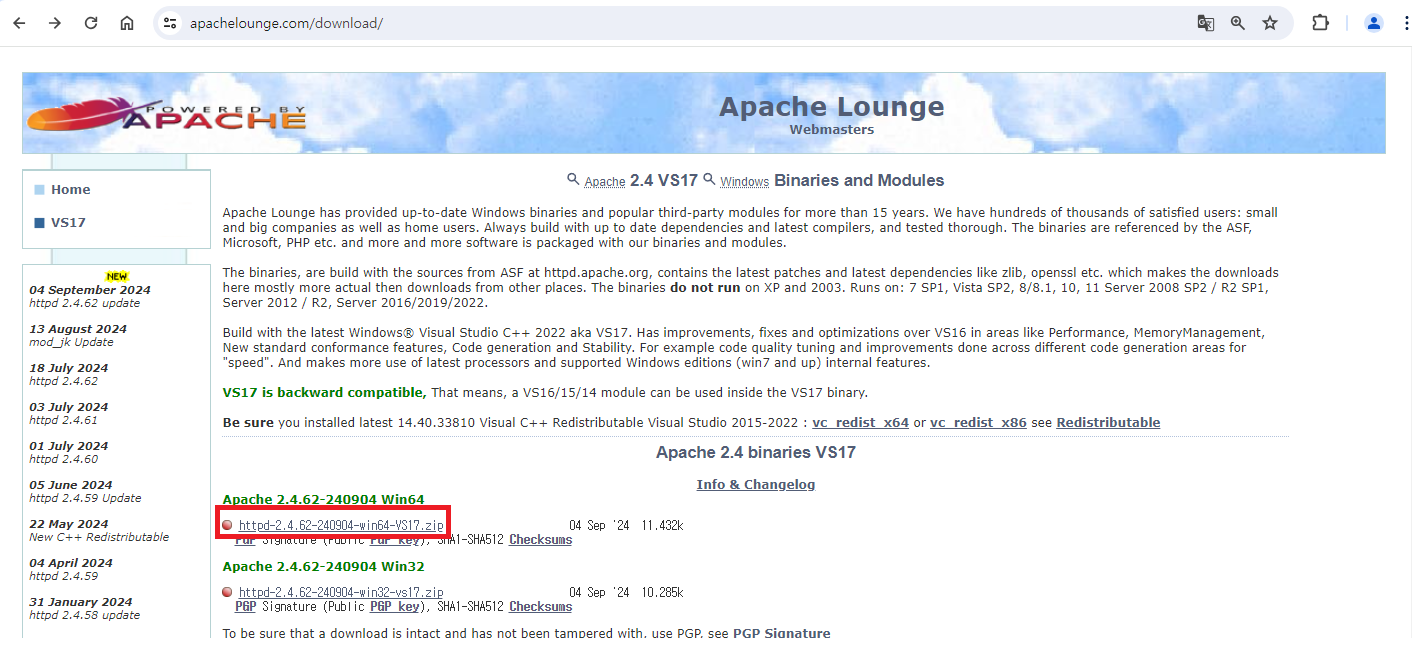This screenshot has height=648, width=1412.
Task: Click the magnifier icon before Windows heading
Action: [x=709, y=179]
